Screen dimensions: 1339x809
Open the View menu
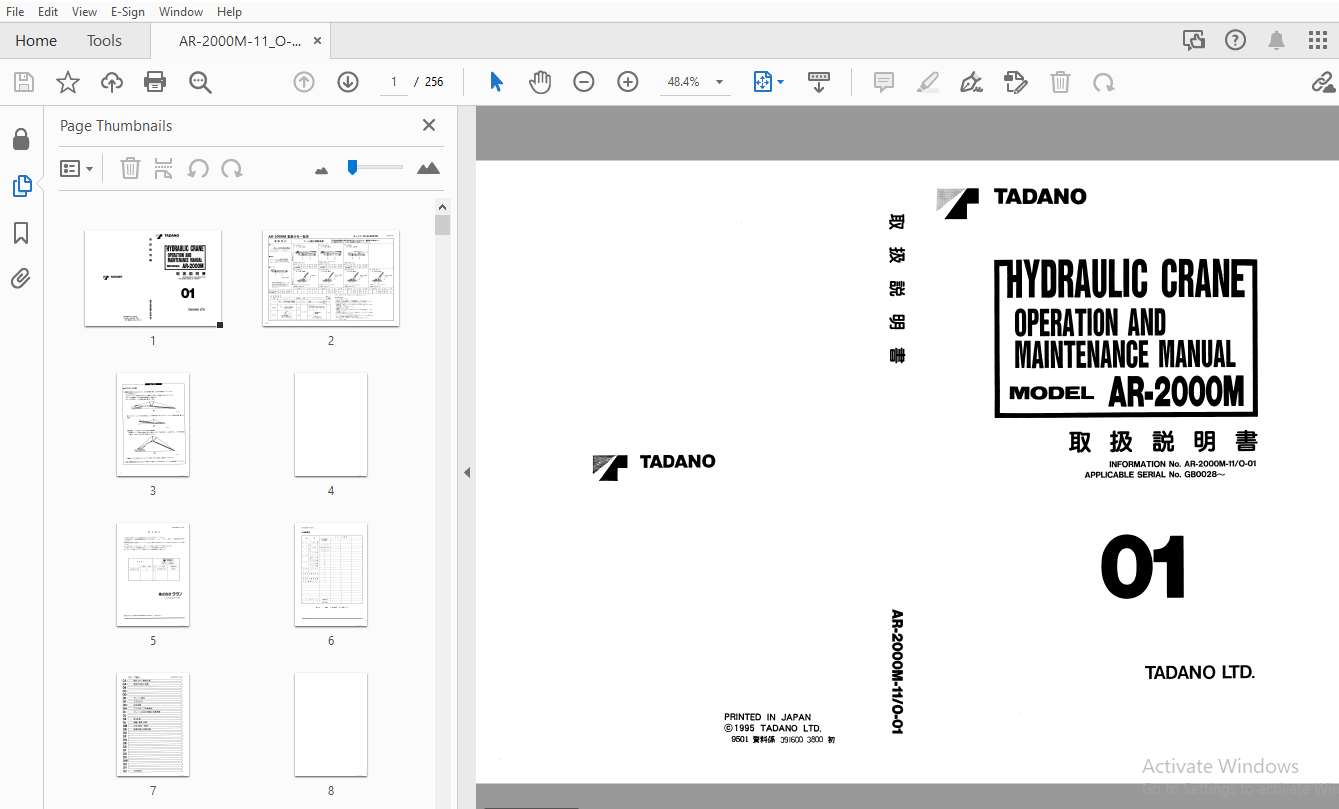pos(85,11)
